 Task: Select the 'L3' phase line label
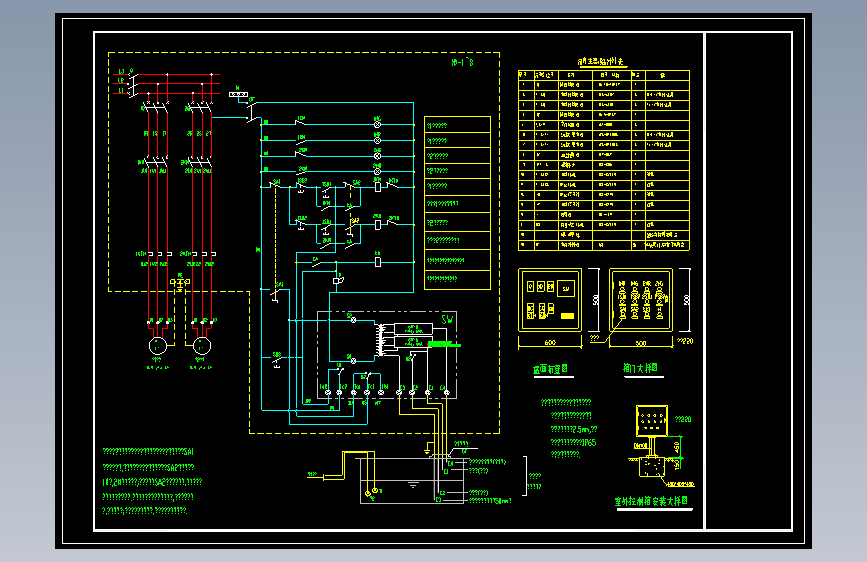(x=122, y=72)
